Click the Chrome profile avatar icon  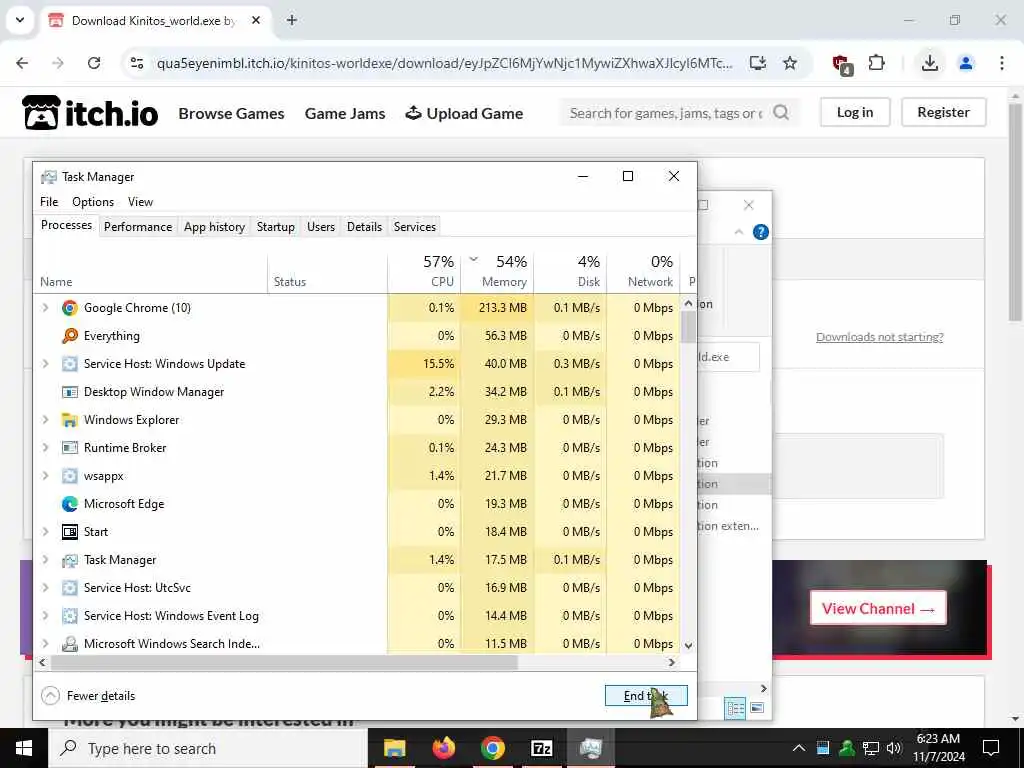coord(966,63)
